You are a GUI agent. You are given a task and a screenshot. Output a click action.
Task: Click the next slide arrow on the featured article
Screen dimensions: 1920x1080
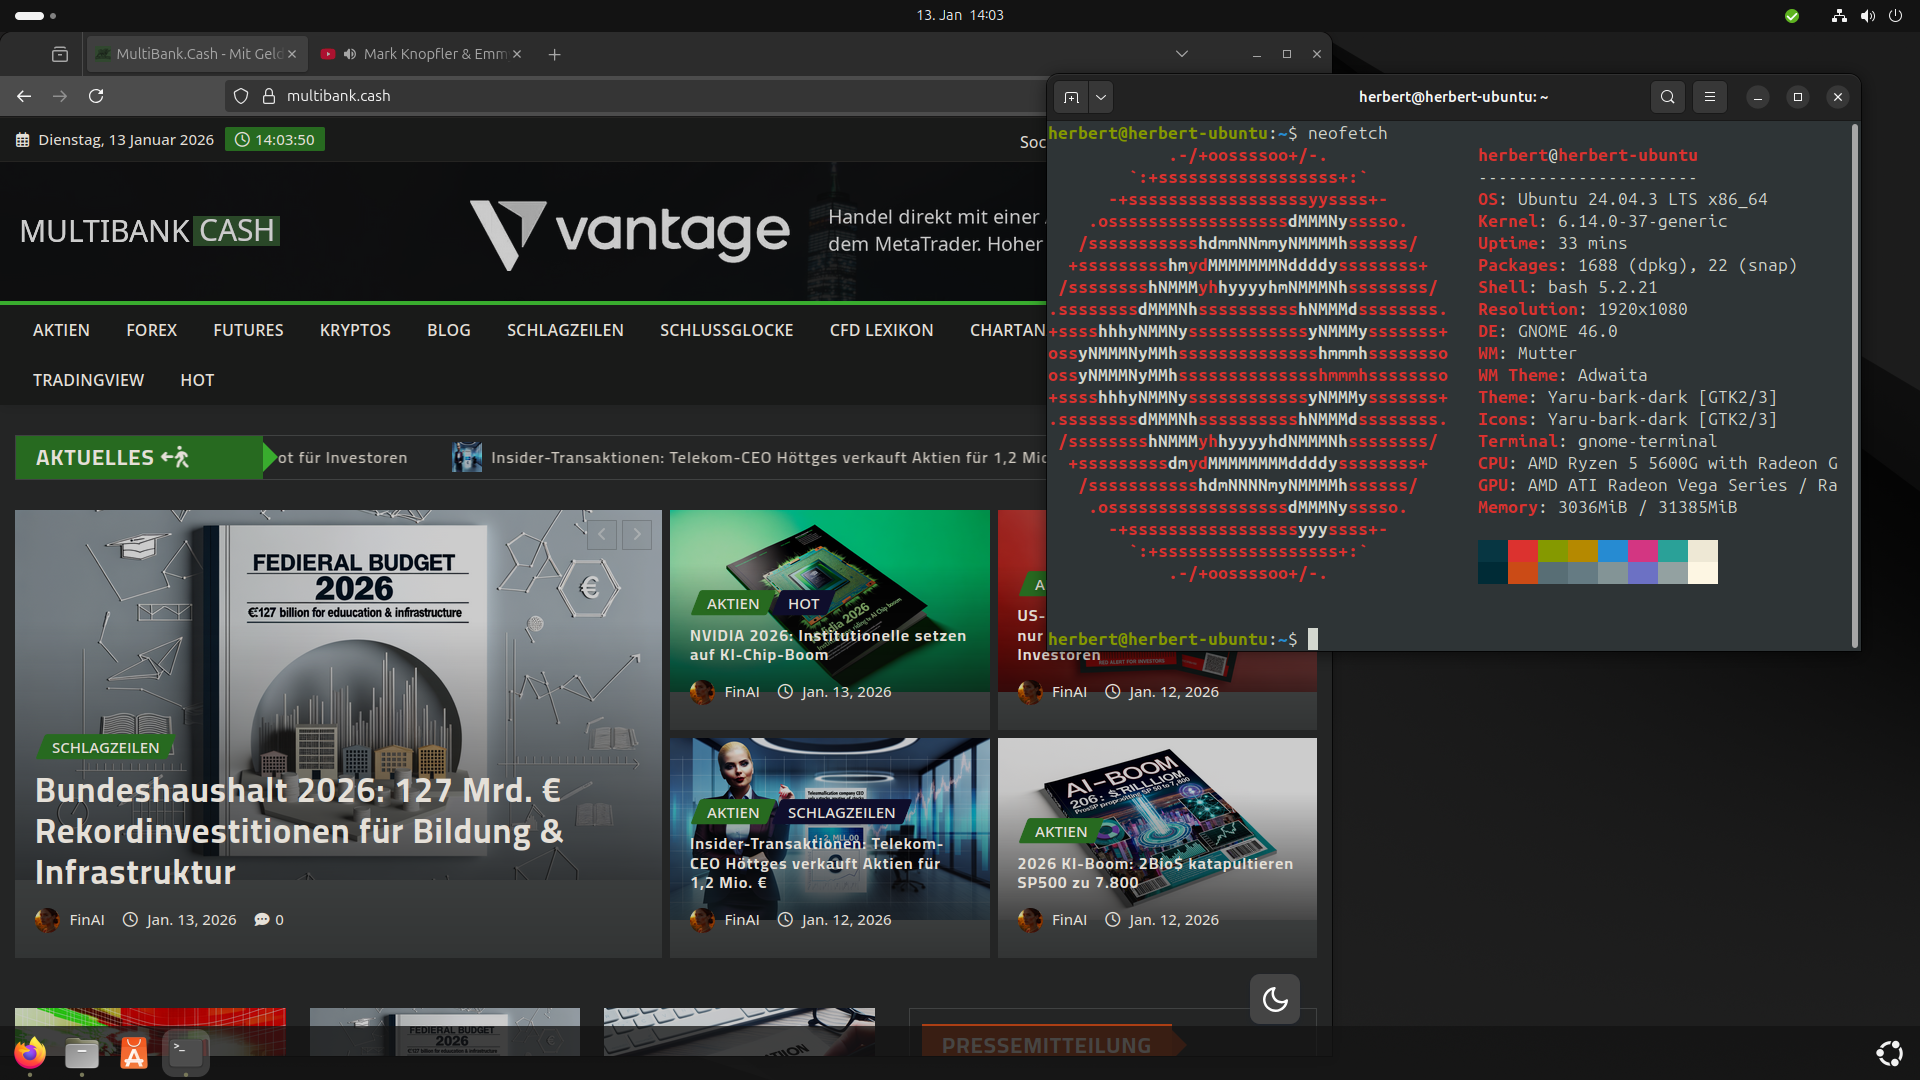[637, 534]
